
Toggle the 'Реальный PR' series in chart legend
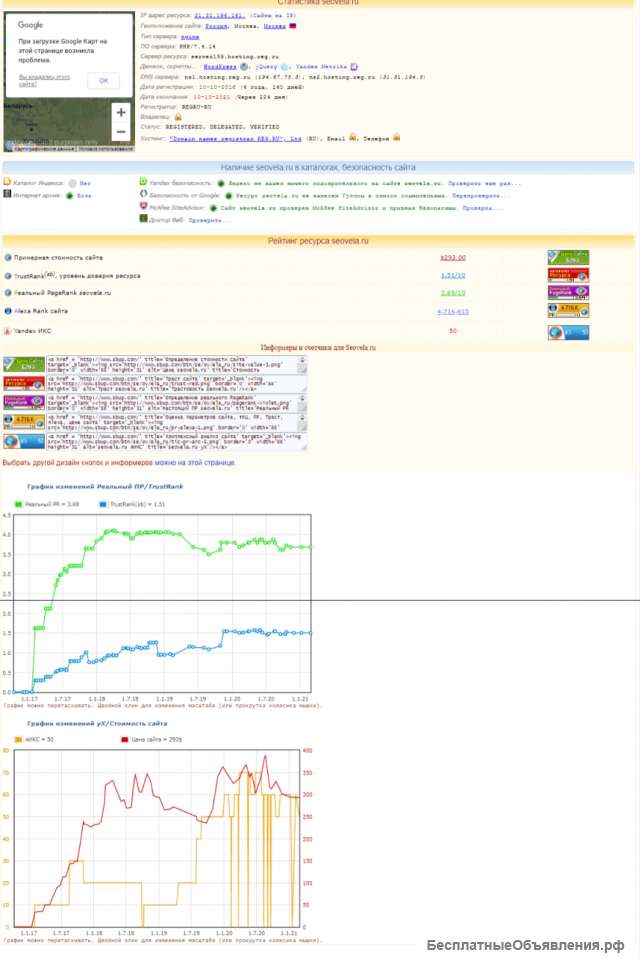50,504
